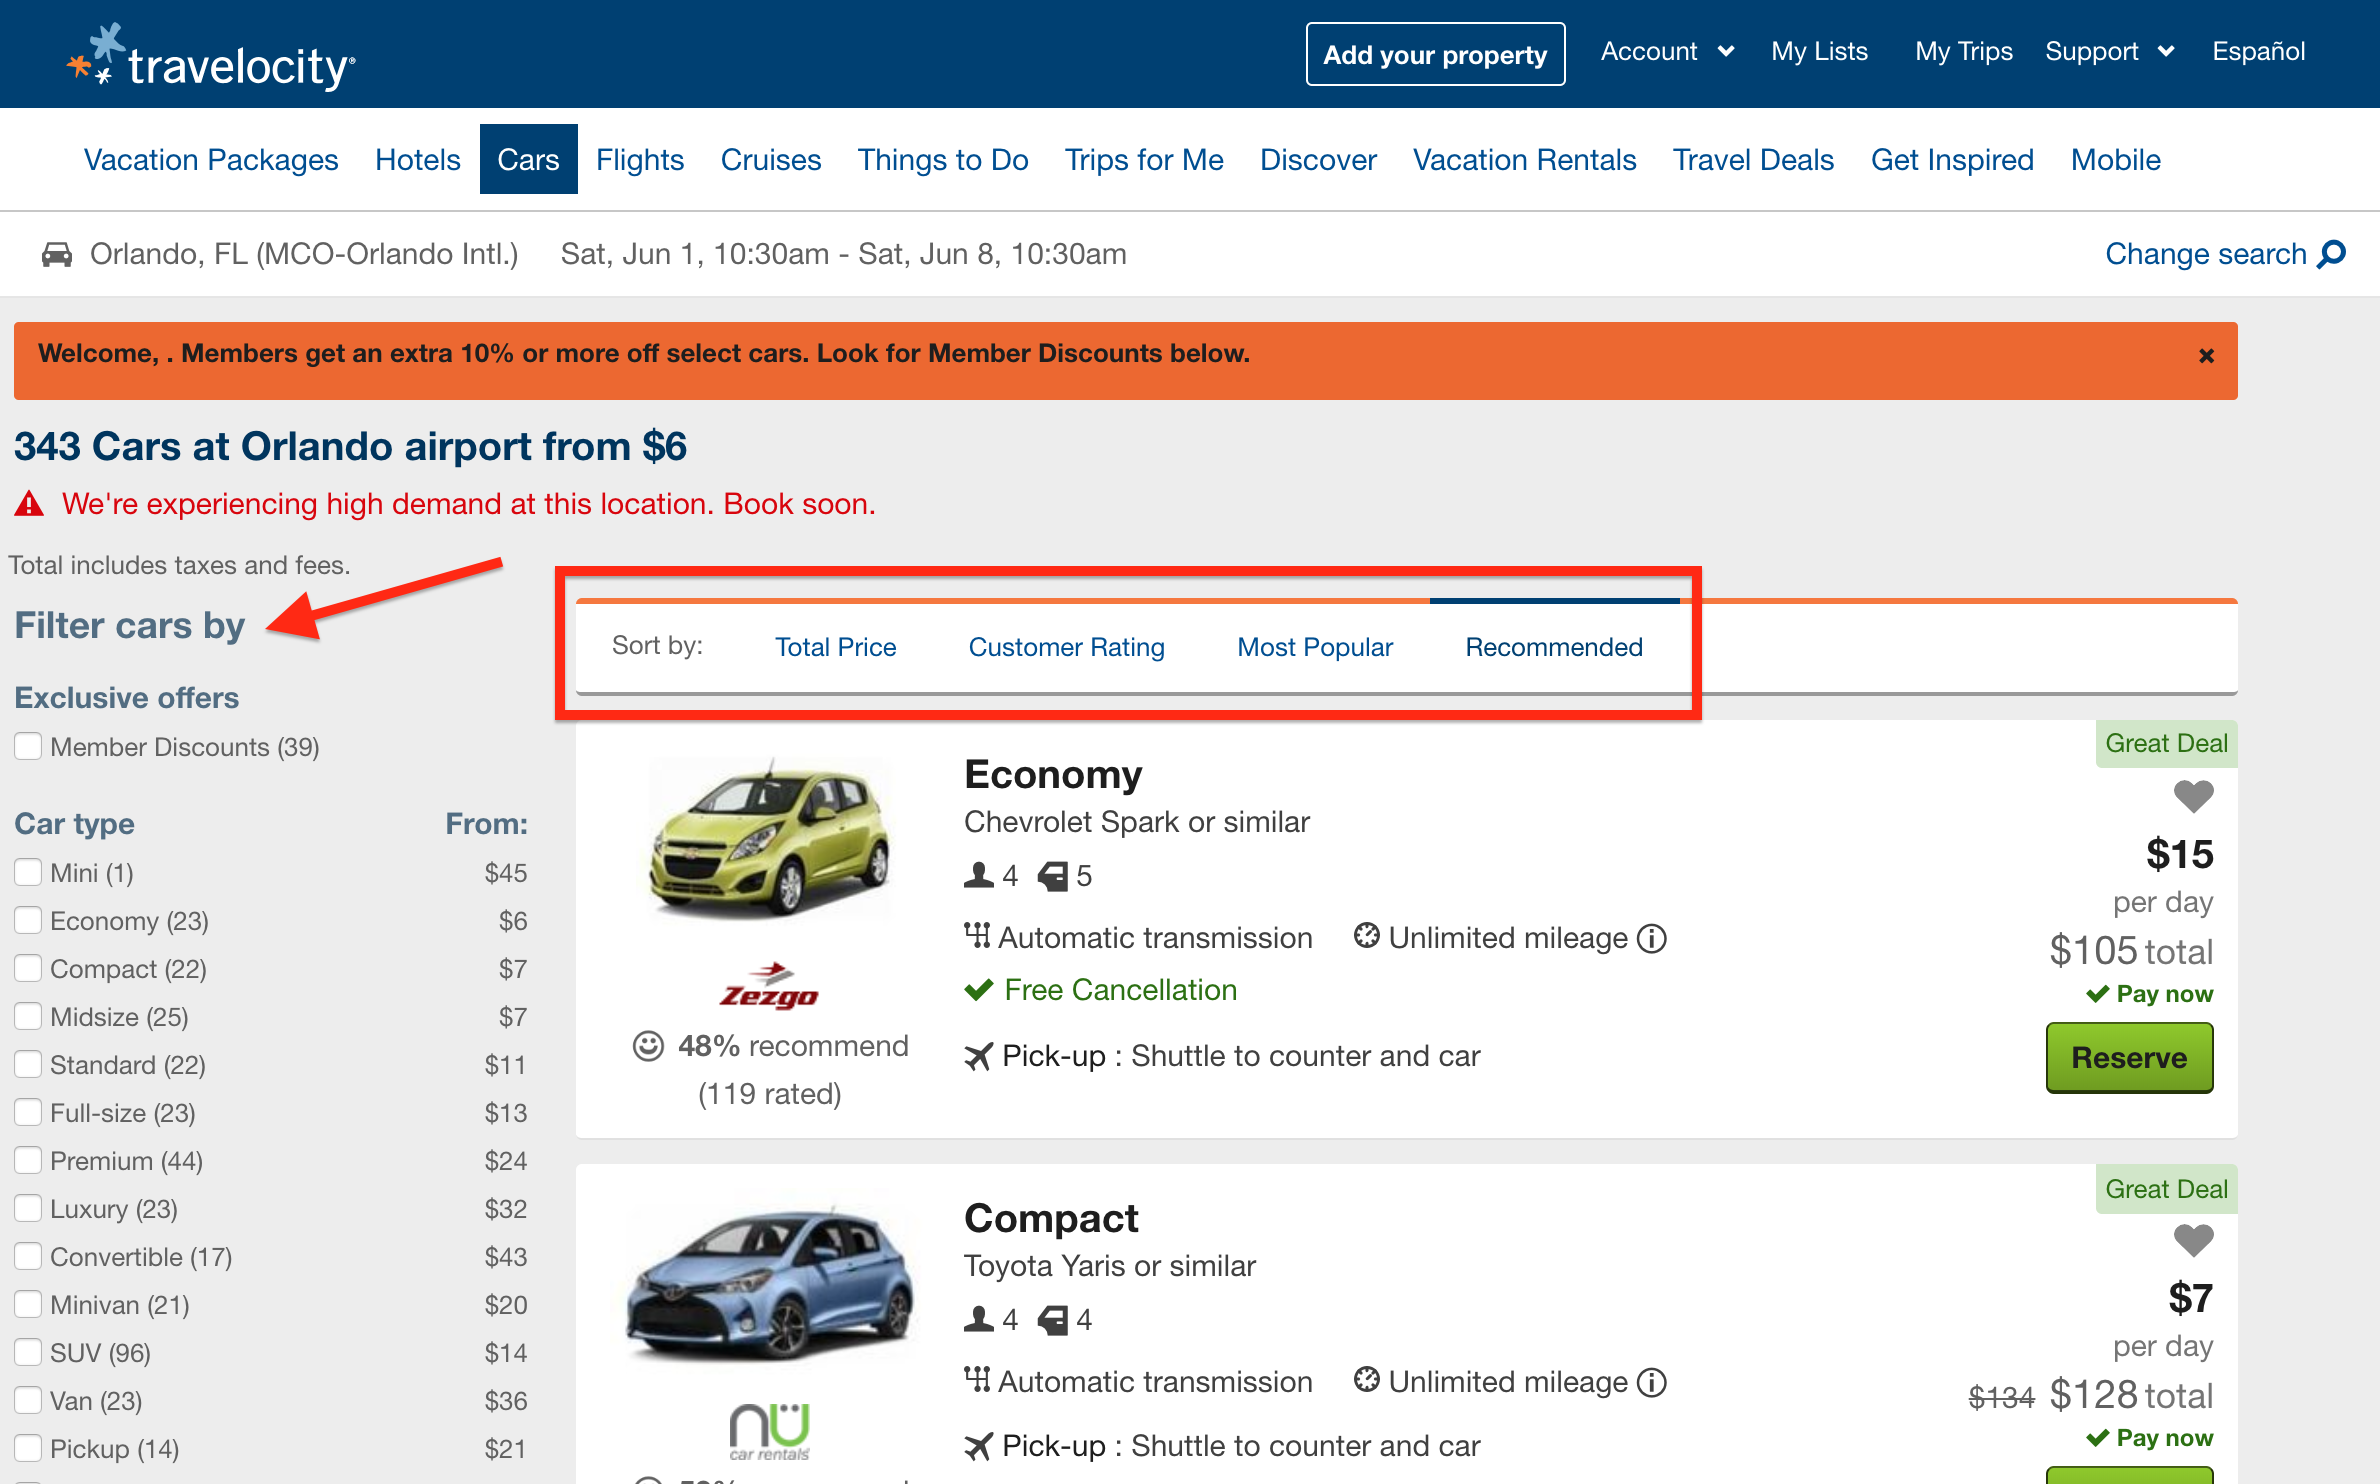This screenshot has height=1484, width=2380.
Task: Click the Toyota Yaris car image
Action: click(769, 1284)
